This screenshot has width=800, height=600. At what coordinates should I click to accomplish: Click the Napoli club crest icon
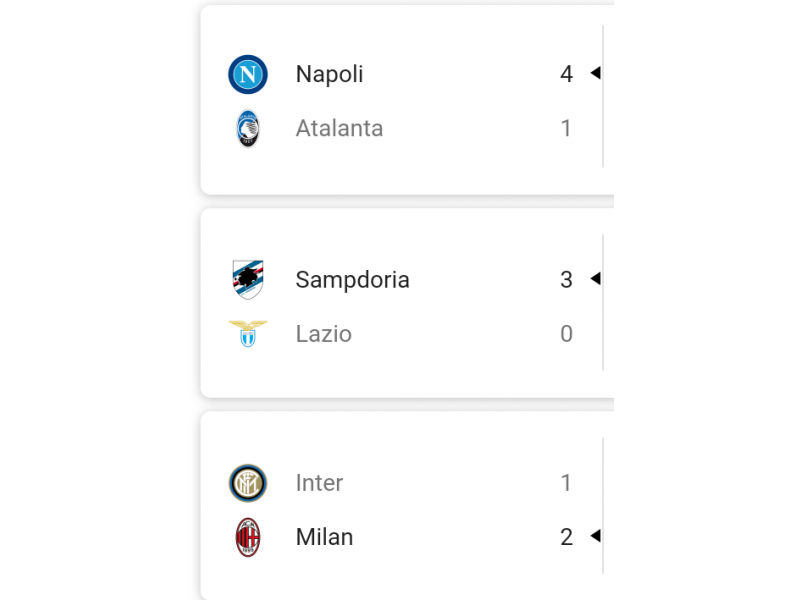(248, 74)
